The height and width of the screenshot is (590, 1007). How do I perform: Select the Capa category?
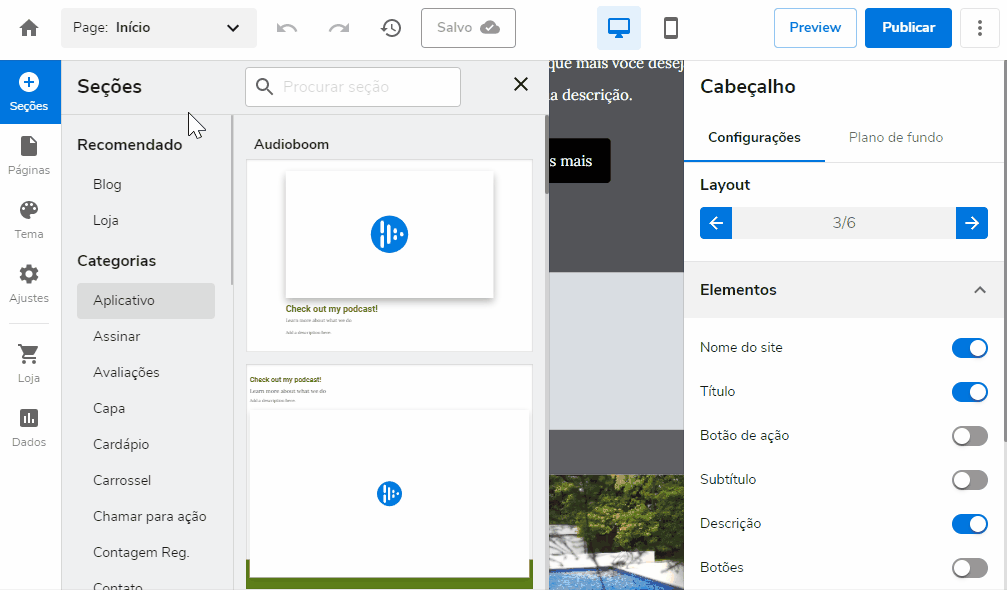tap(109, 408)
